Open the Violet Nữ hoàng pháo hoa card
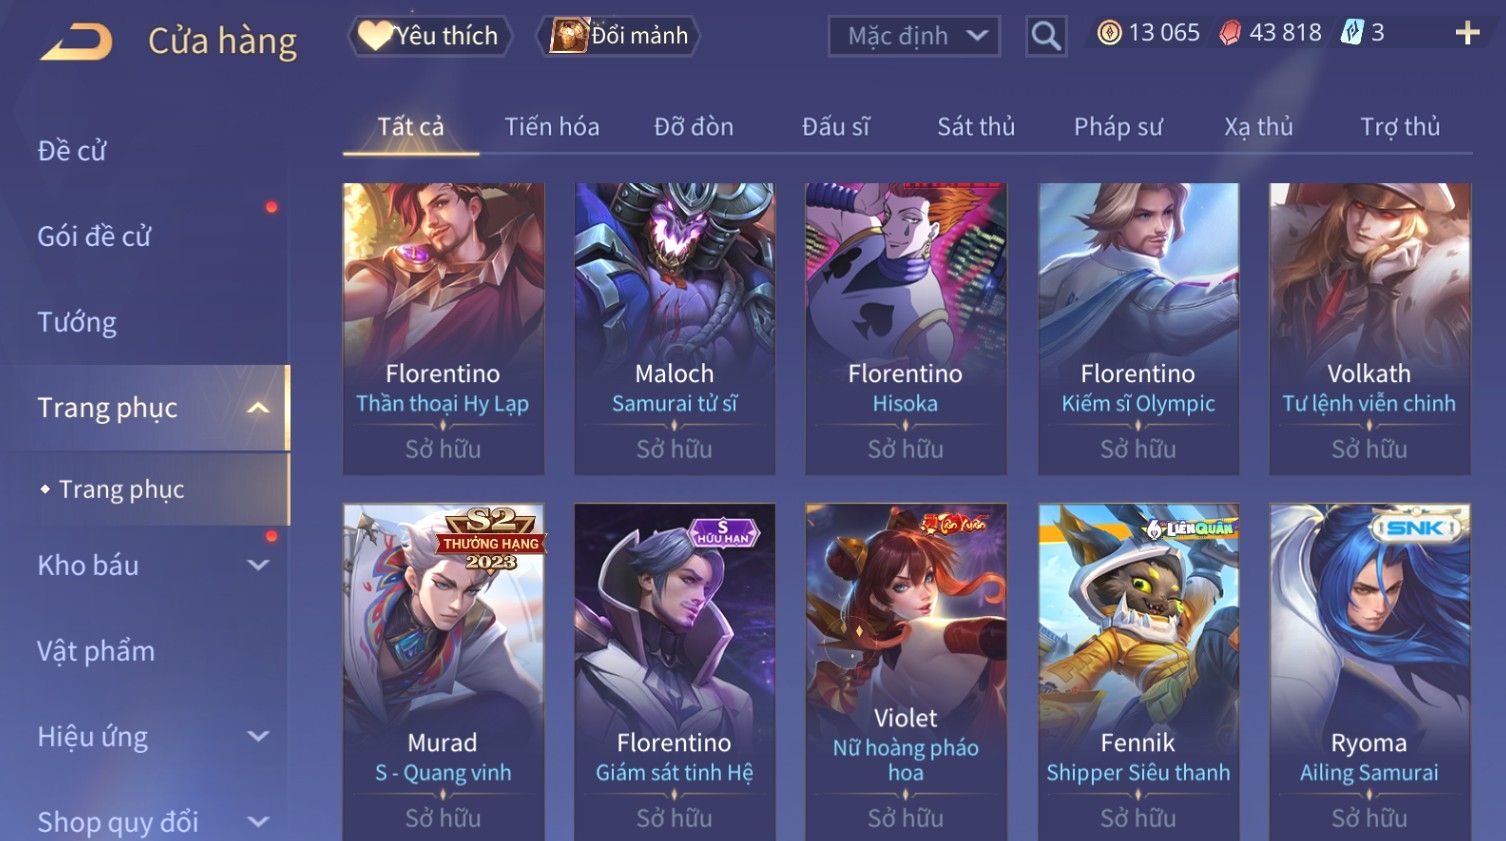1506x841 pixels. point(905,672)
